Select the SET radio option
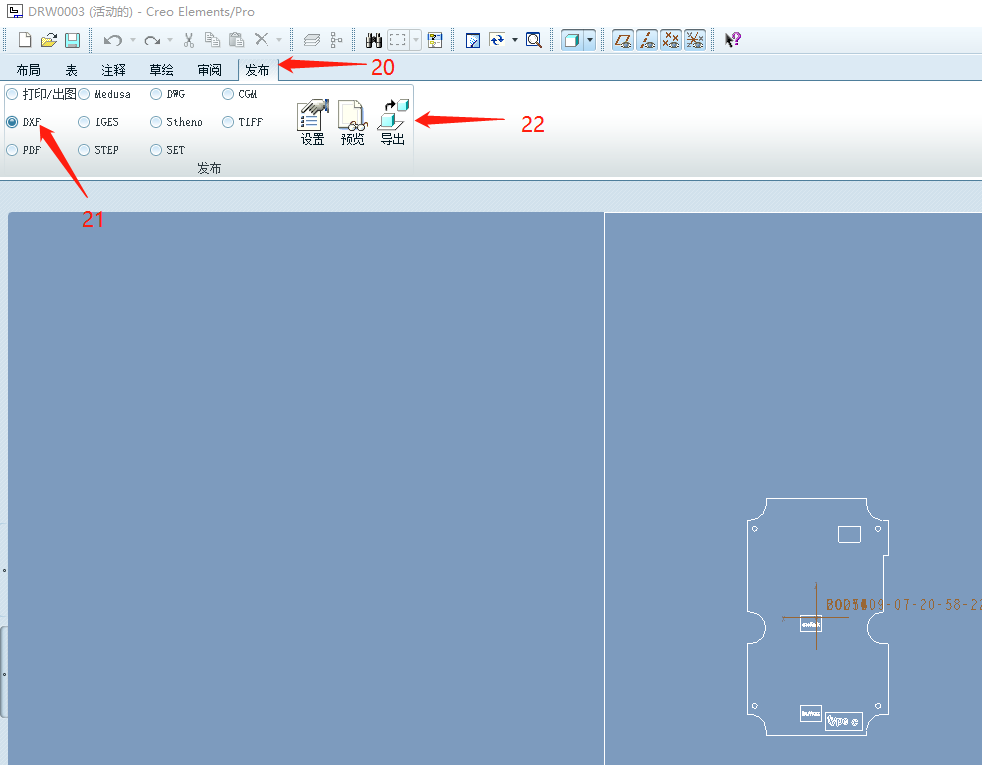The height and width of the screenshot is (765, 982). click(x=156, y=150)
